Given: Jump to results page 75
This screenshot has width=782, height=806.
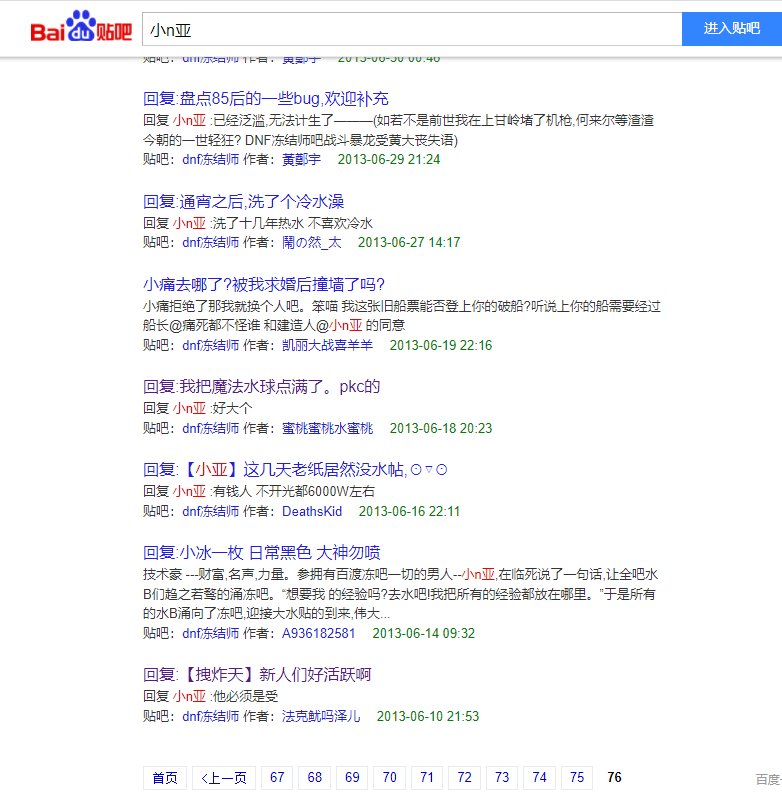Looking at the screenshot, I should pos(577,778).
